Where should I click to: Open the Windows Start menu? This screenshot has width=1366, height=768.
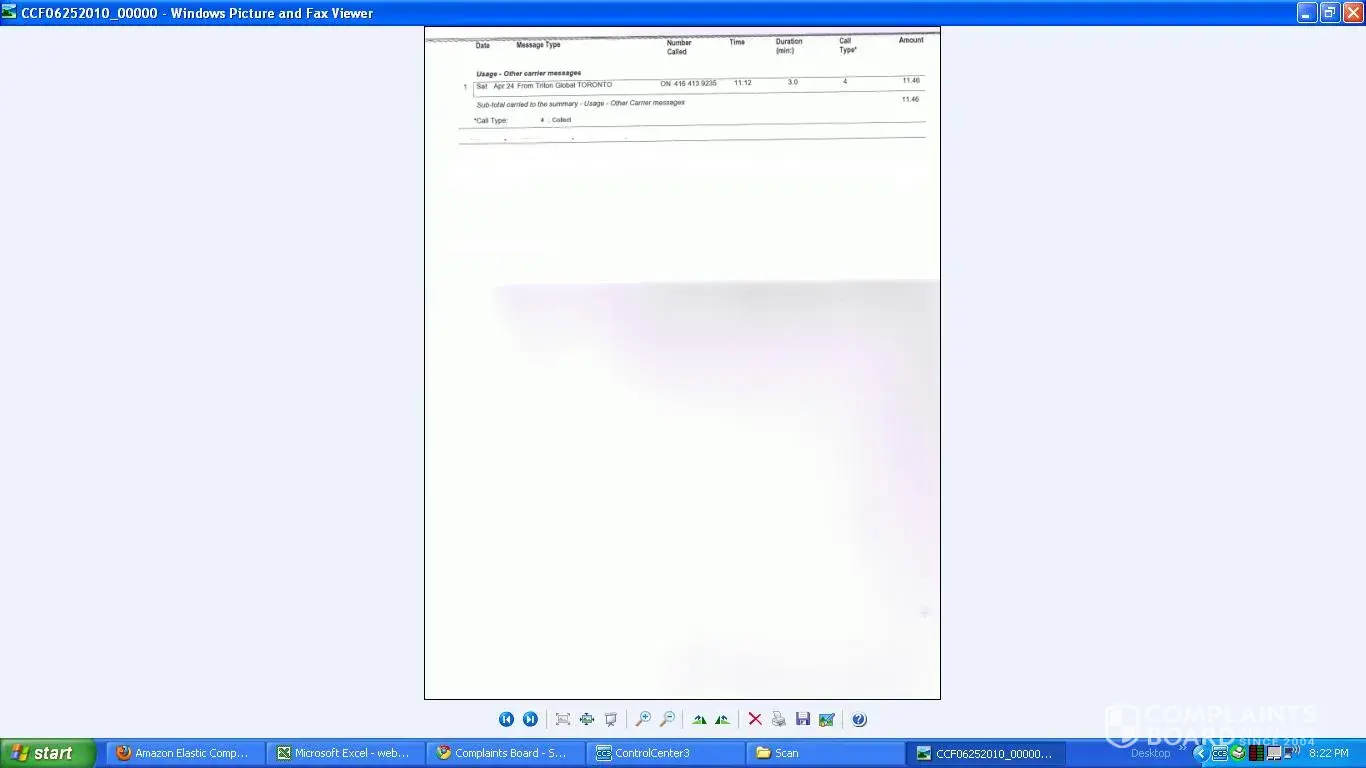coord(48,753)
